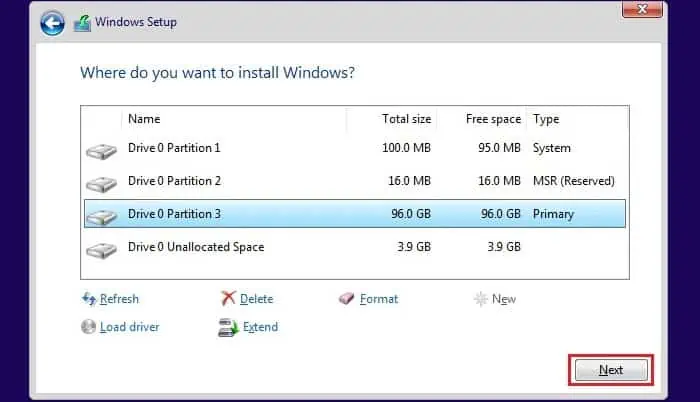
Task: Create a New partition
Action: pyautogui.click(x=504, y=299)
